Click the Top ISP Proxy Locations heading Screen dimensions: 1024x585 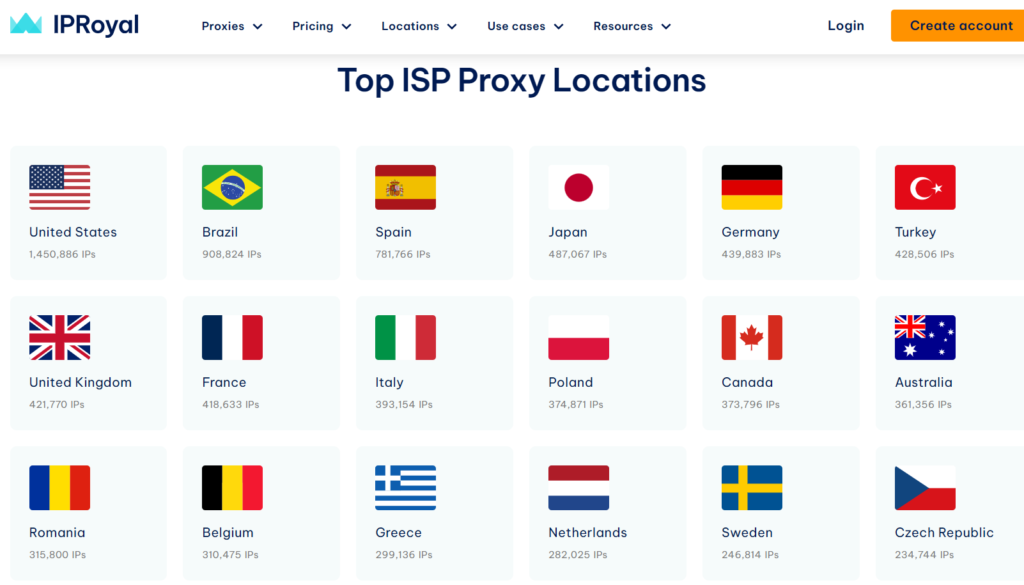[x=522, y=80]
